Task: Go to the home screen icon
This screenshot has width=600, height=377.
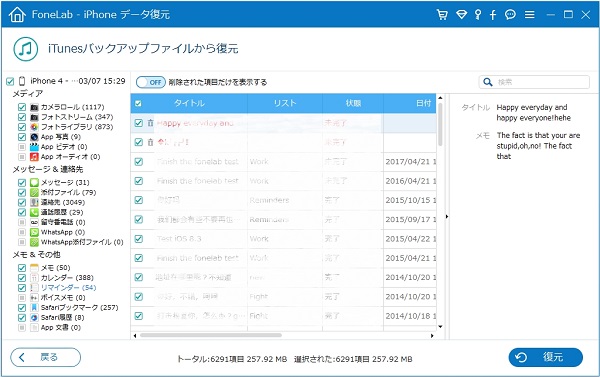Action: pos(17,15)
